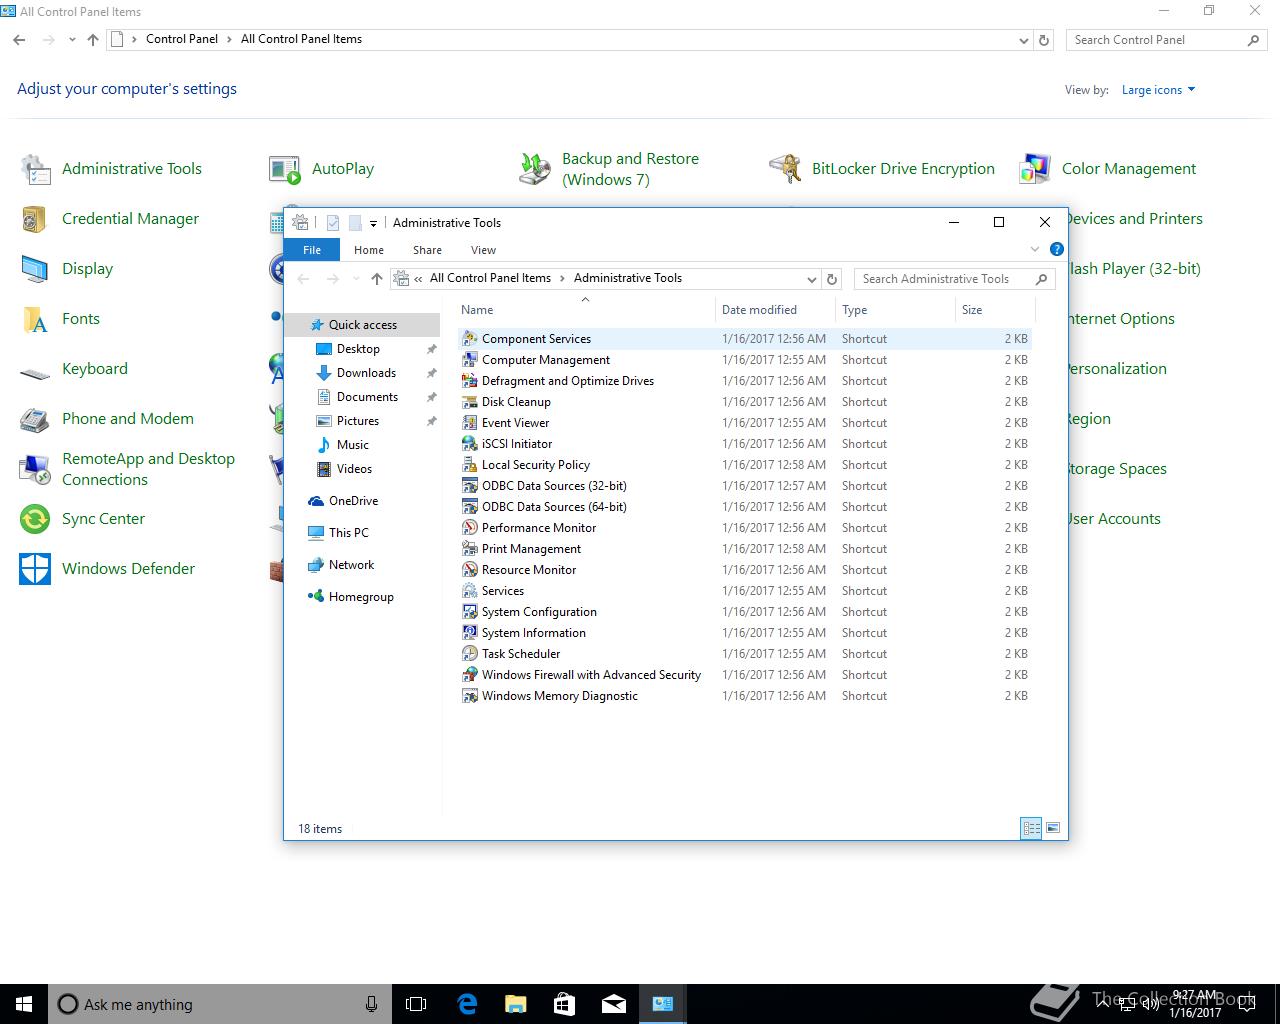The height and width of the screenshot is (1024, 1280).
Task: Open the Share ribbon tab
Action: [x=427, y=250]
